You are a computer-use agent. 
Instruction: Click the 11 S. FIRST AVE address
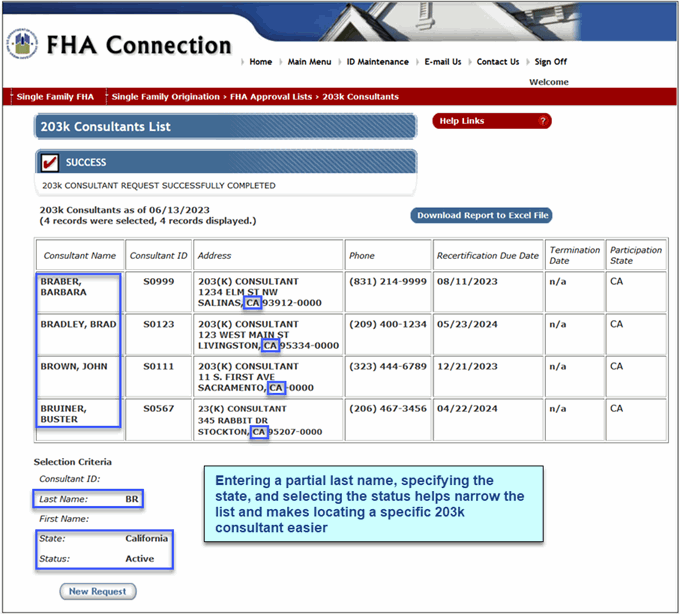click(236, 377)
